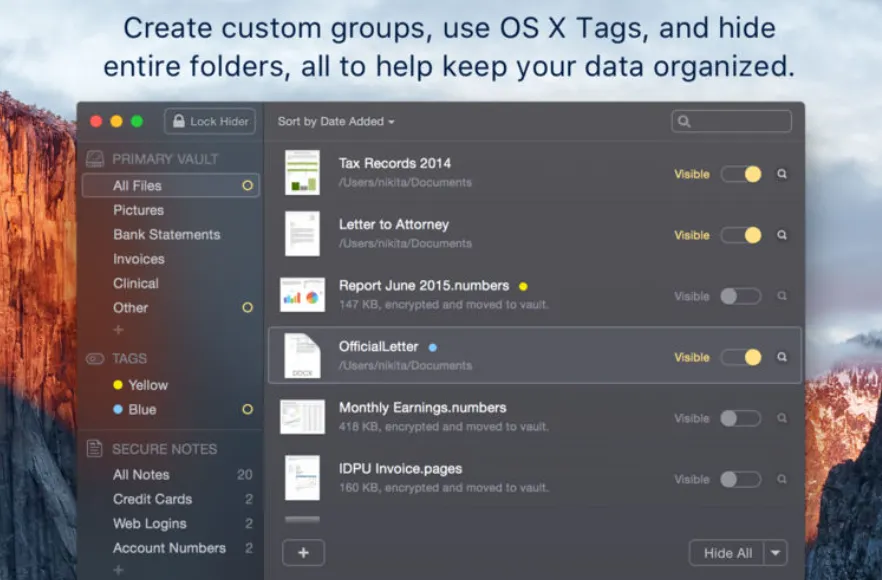Open the Credit Cards notes category
The image size is (882, 580).
tap(152, 499)
